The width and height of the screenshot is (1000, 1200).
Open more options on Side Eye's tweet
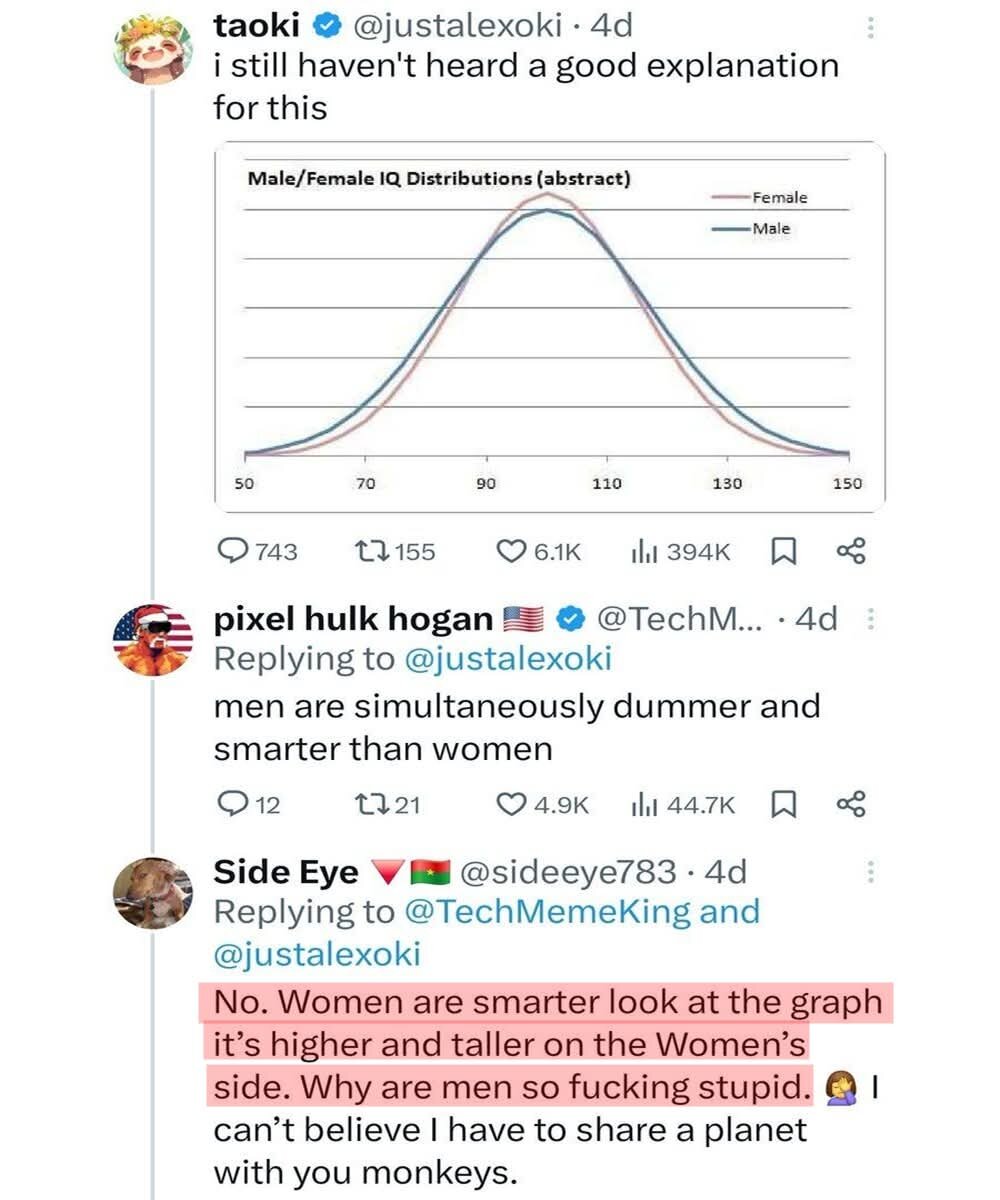[x=870, y=873]
